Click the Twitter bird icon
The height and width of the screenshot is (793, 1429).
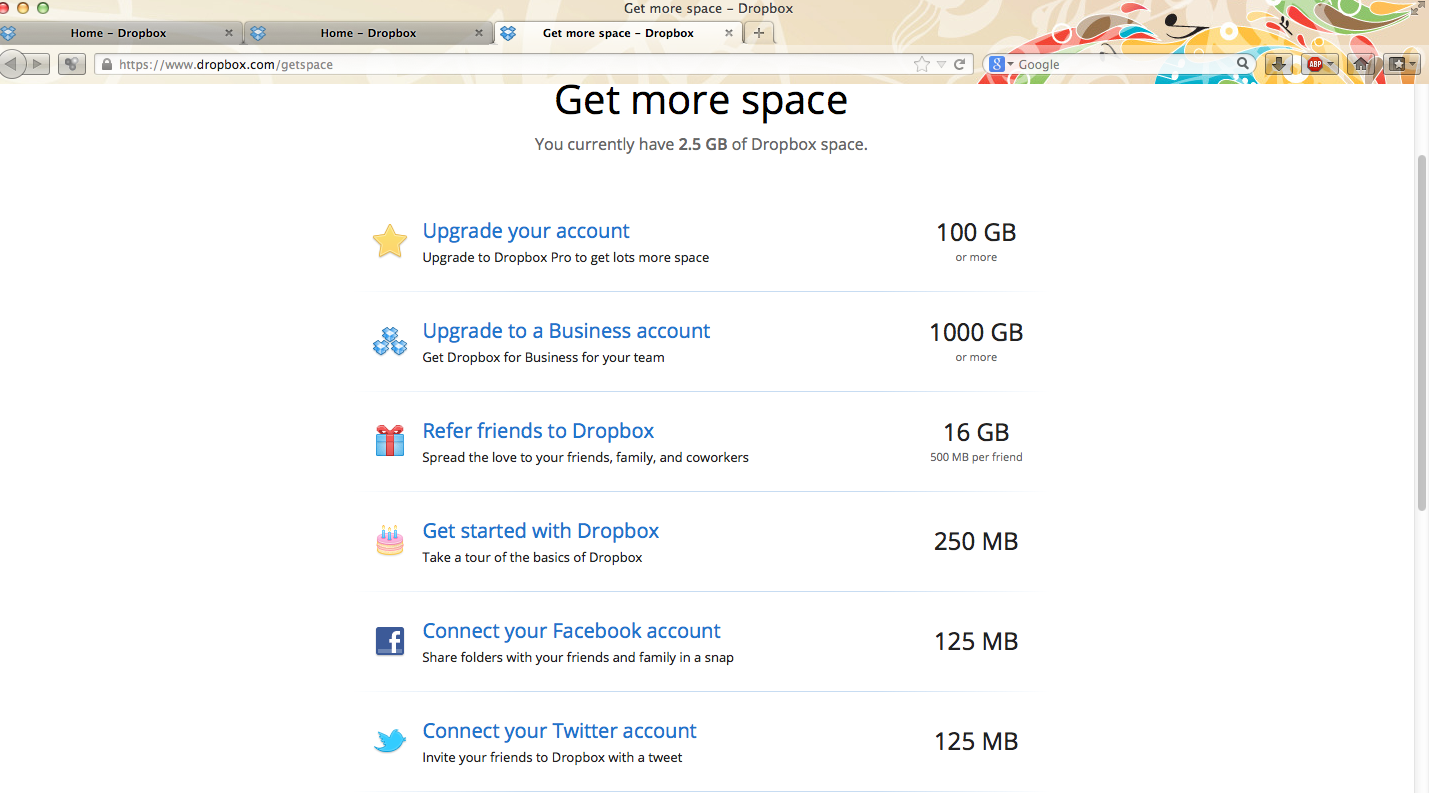point(389,741)
